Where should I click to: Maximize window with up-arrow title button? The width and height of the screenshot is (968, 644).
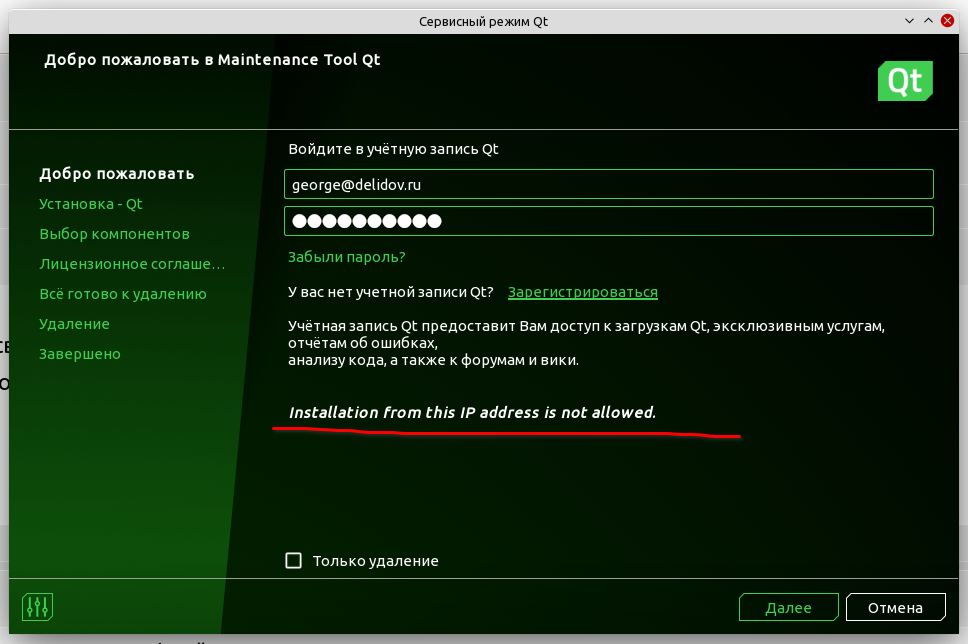(x=928, y=20)
